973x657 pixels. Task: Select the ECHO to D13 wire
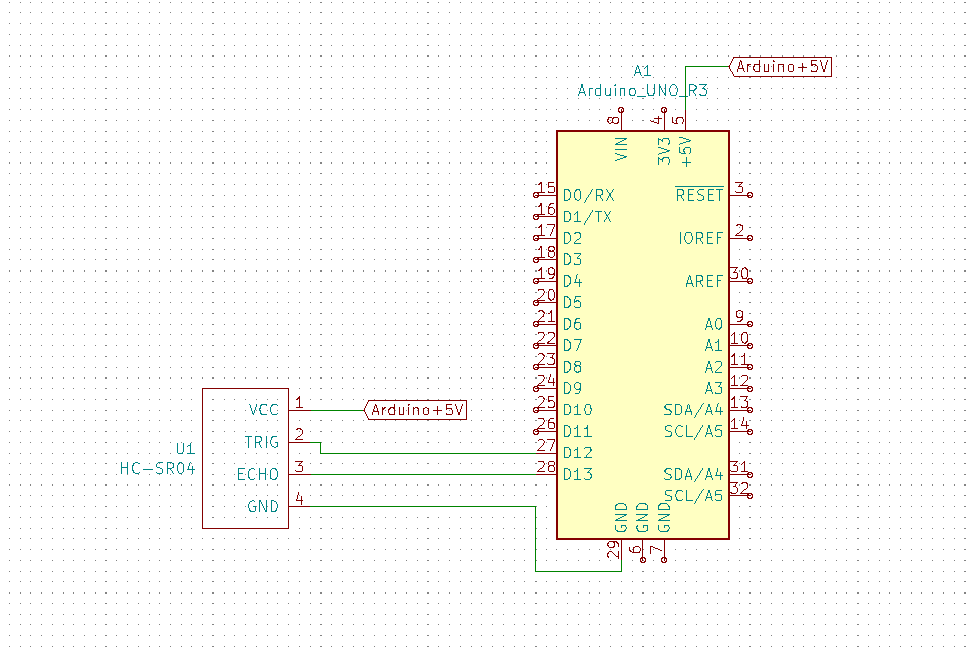[x=420, y=474]
